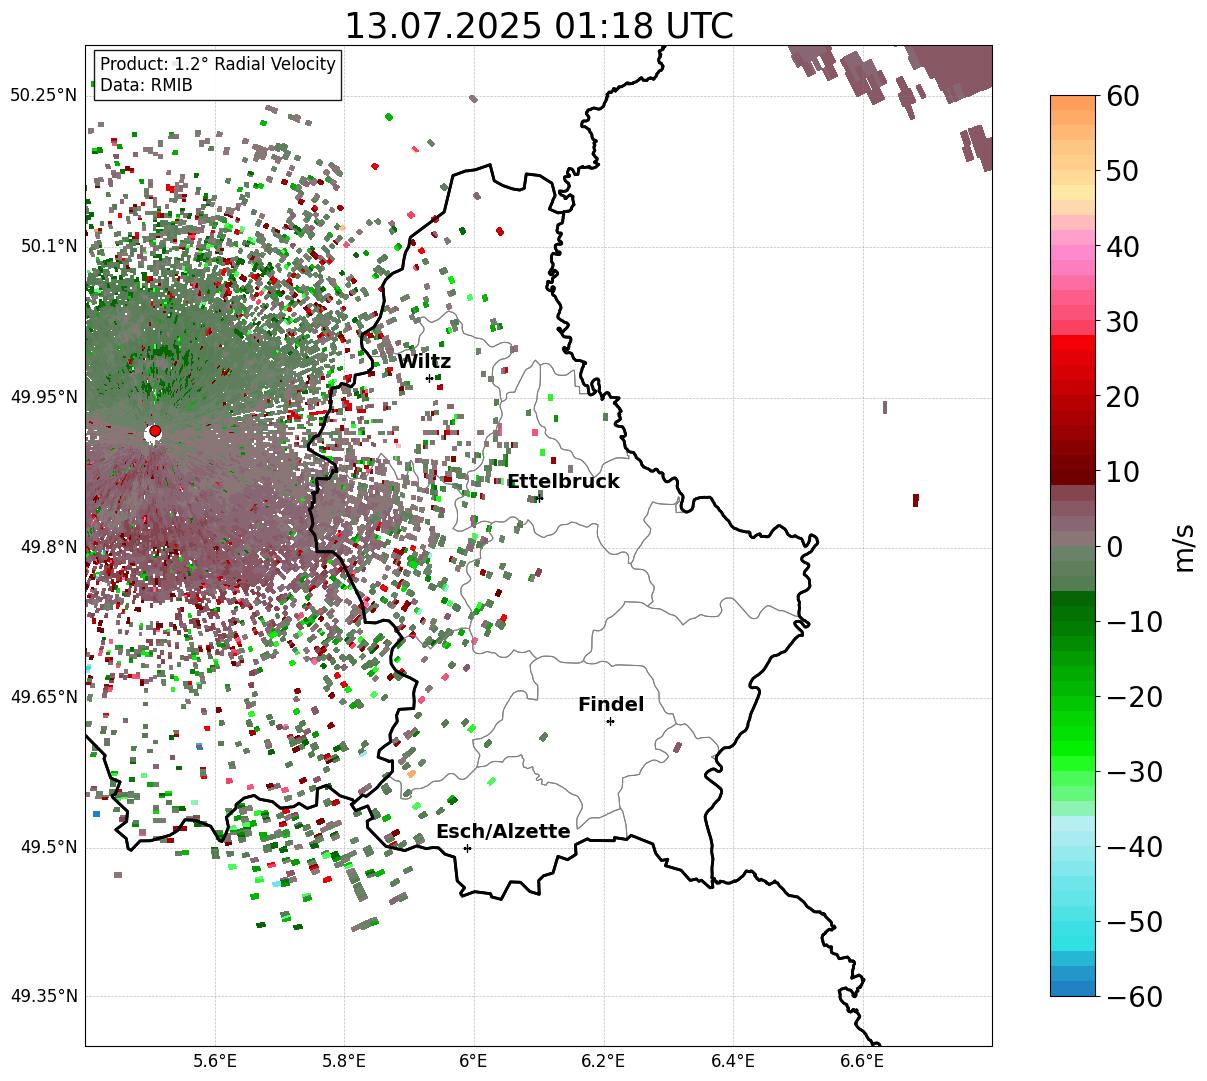Click the colorbar 60 tick label
1207x1081 pixels.
[1121, 96]
